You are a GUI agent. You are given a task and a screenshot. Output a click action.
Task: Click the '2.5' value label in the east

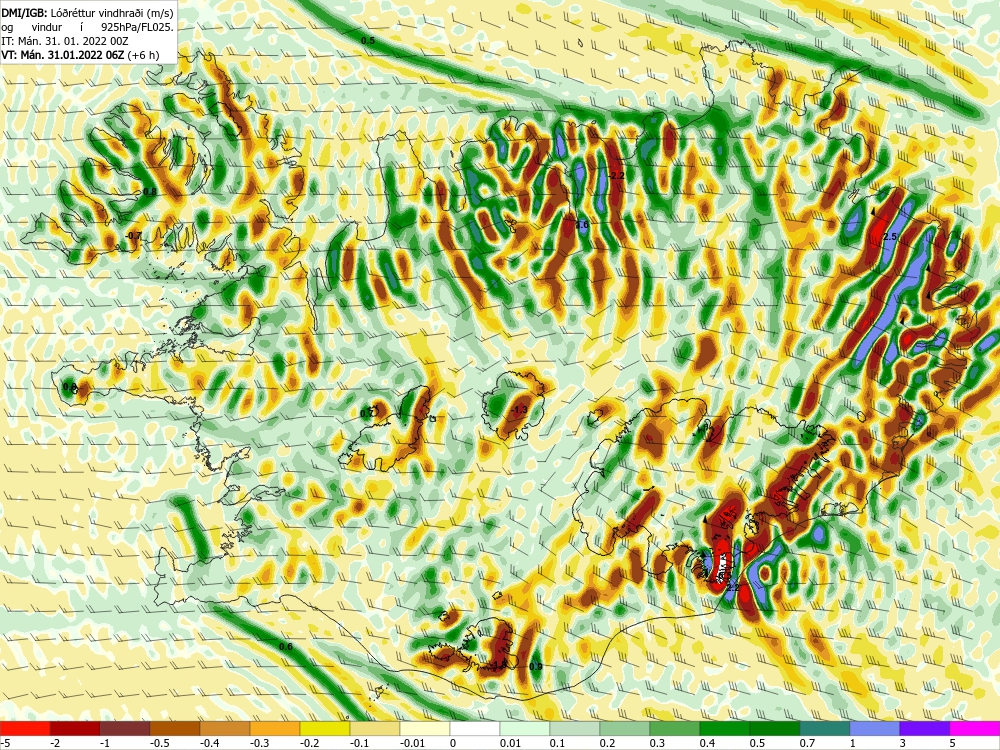(890, 237)
